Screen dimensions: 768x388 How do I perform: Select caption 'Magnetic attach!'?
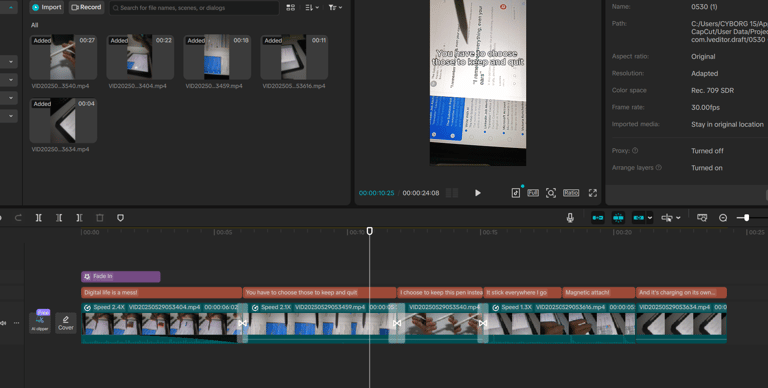(x=599, y=292)
